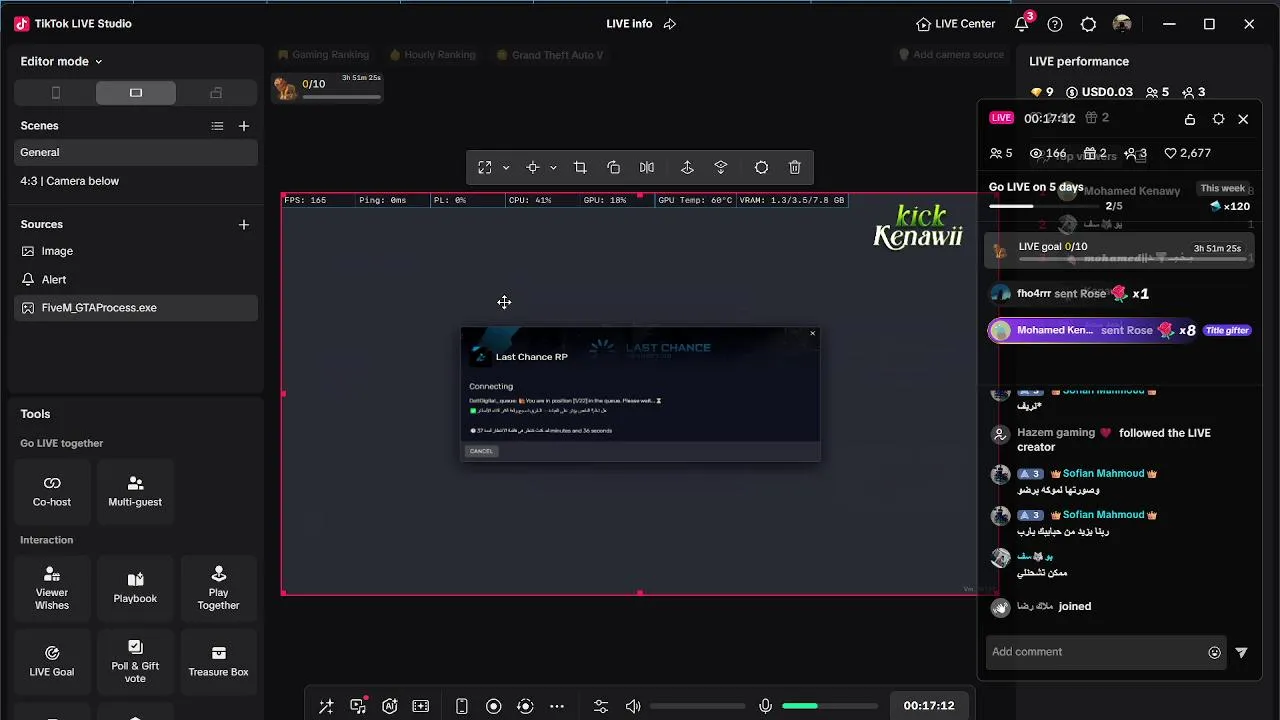The height and width of the screenshot is (720, 1280).
Task: Select the Image source
Action: pos(136,251)
